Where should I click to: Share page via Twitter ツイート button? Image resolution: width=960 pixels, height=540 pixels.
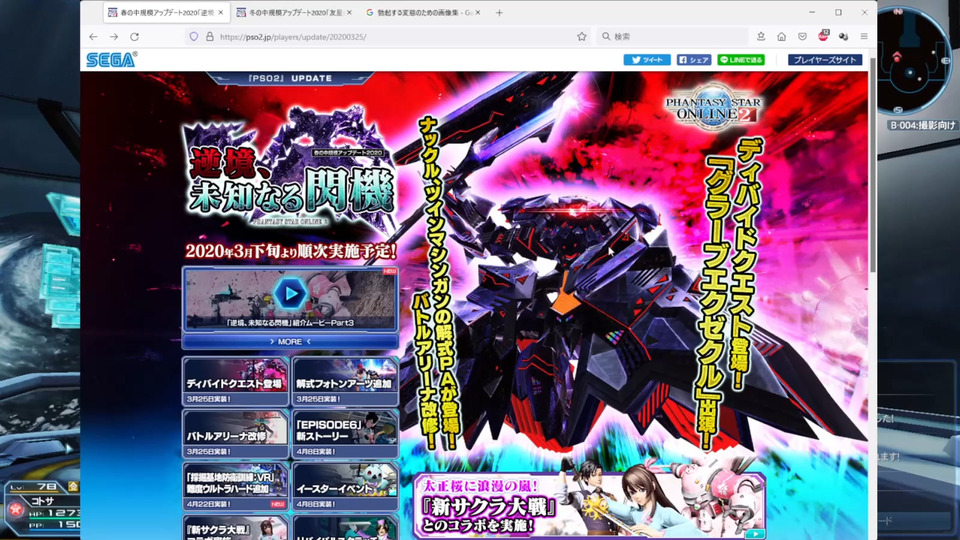coord(647,60)
